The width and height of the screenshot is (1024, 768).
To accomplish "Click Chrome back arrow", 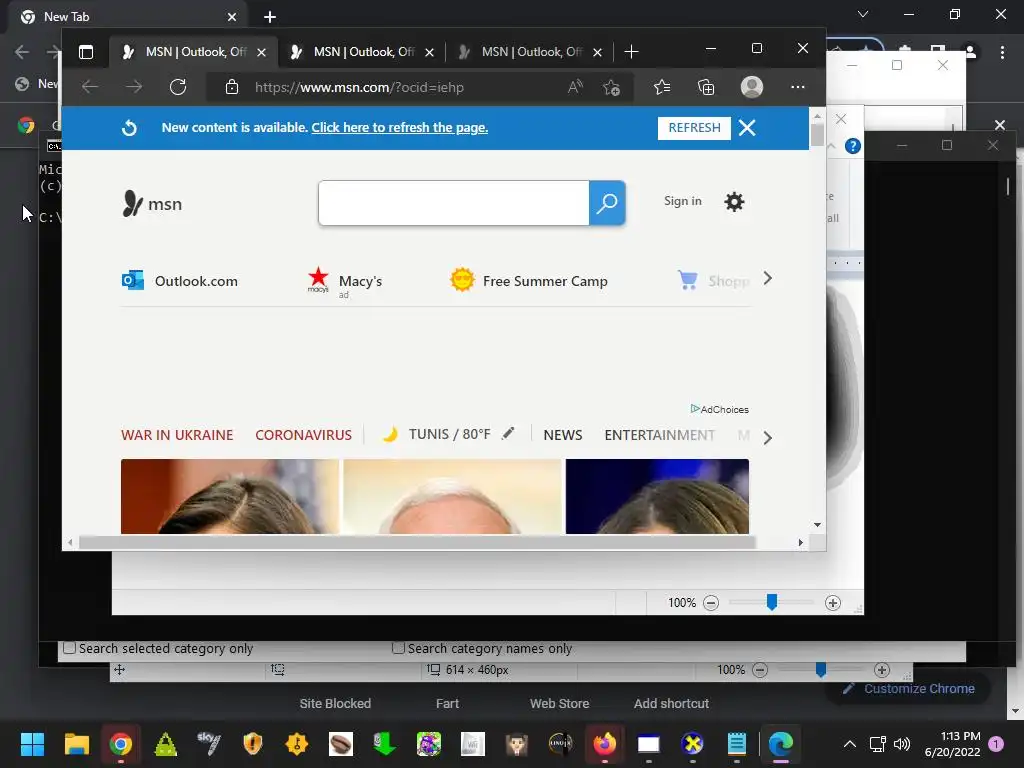I will [22, 52].
